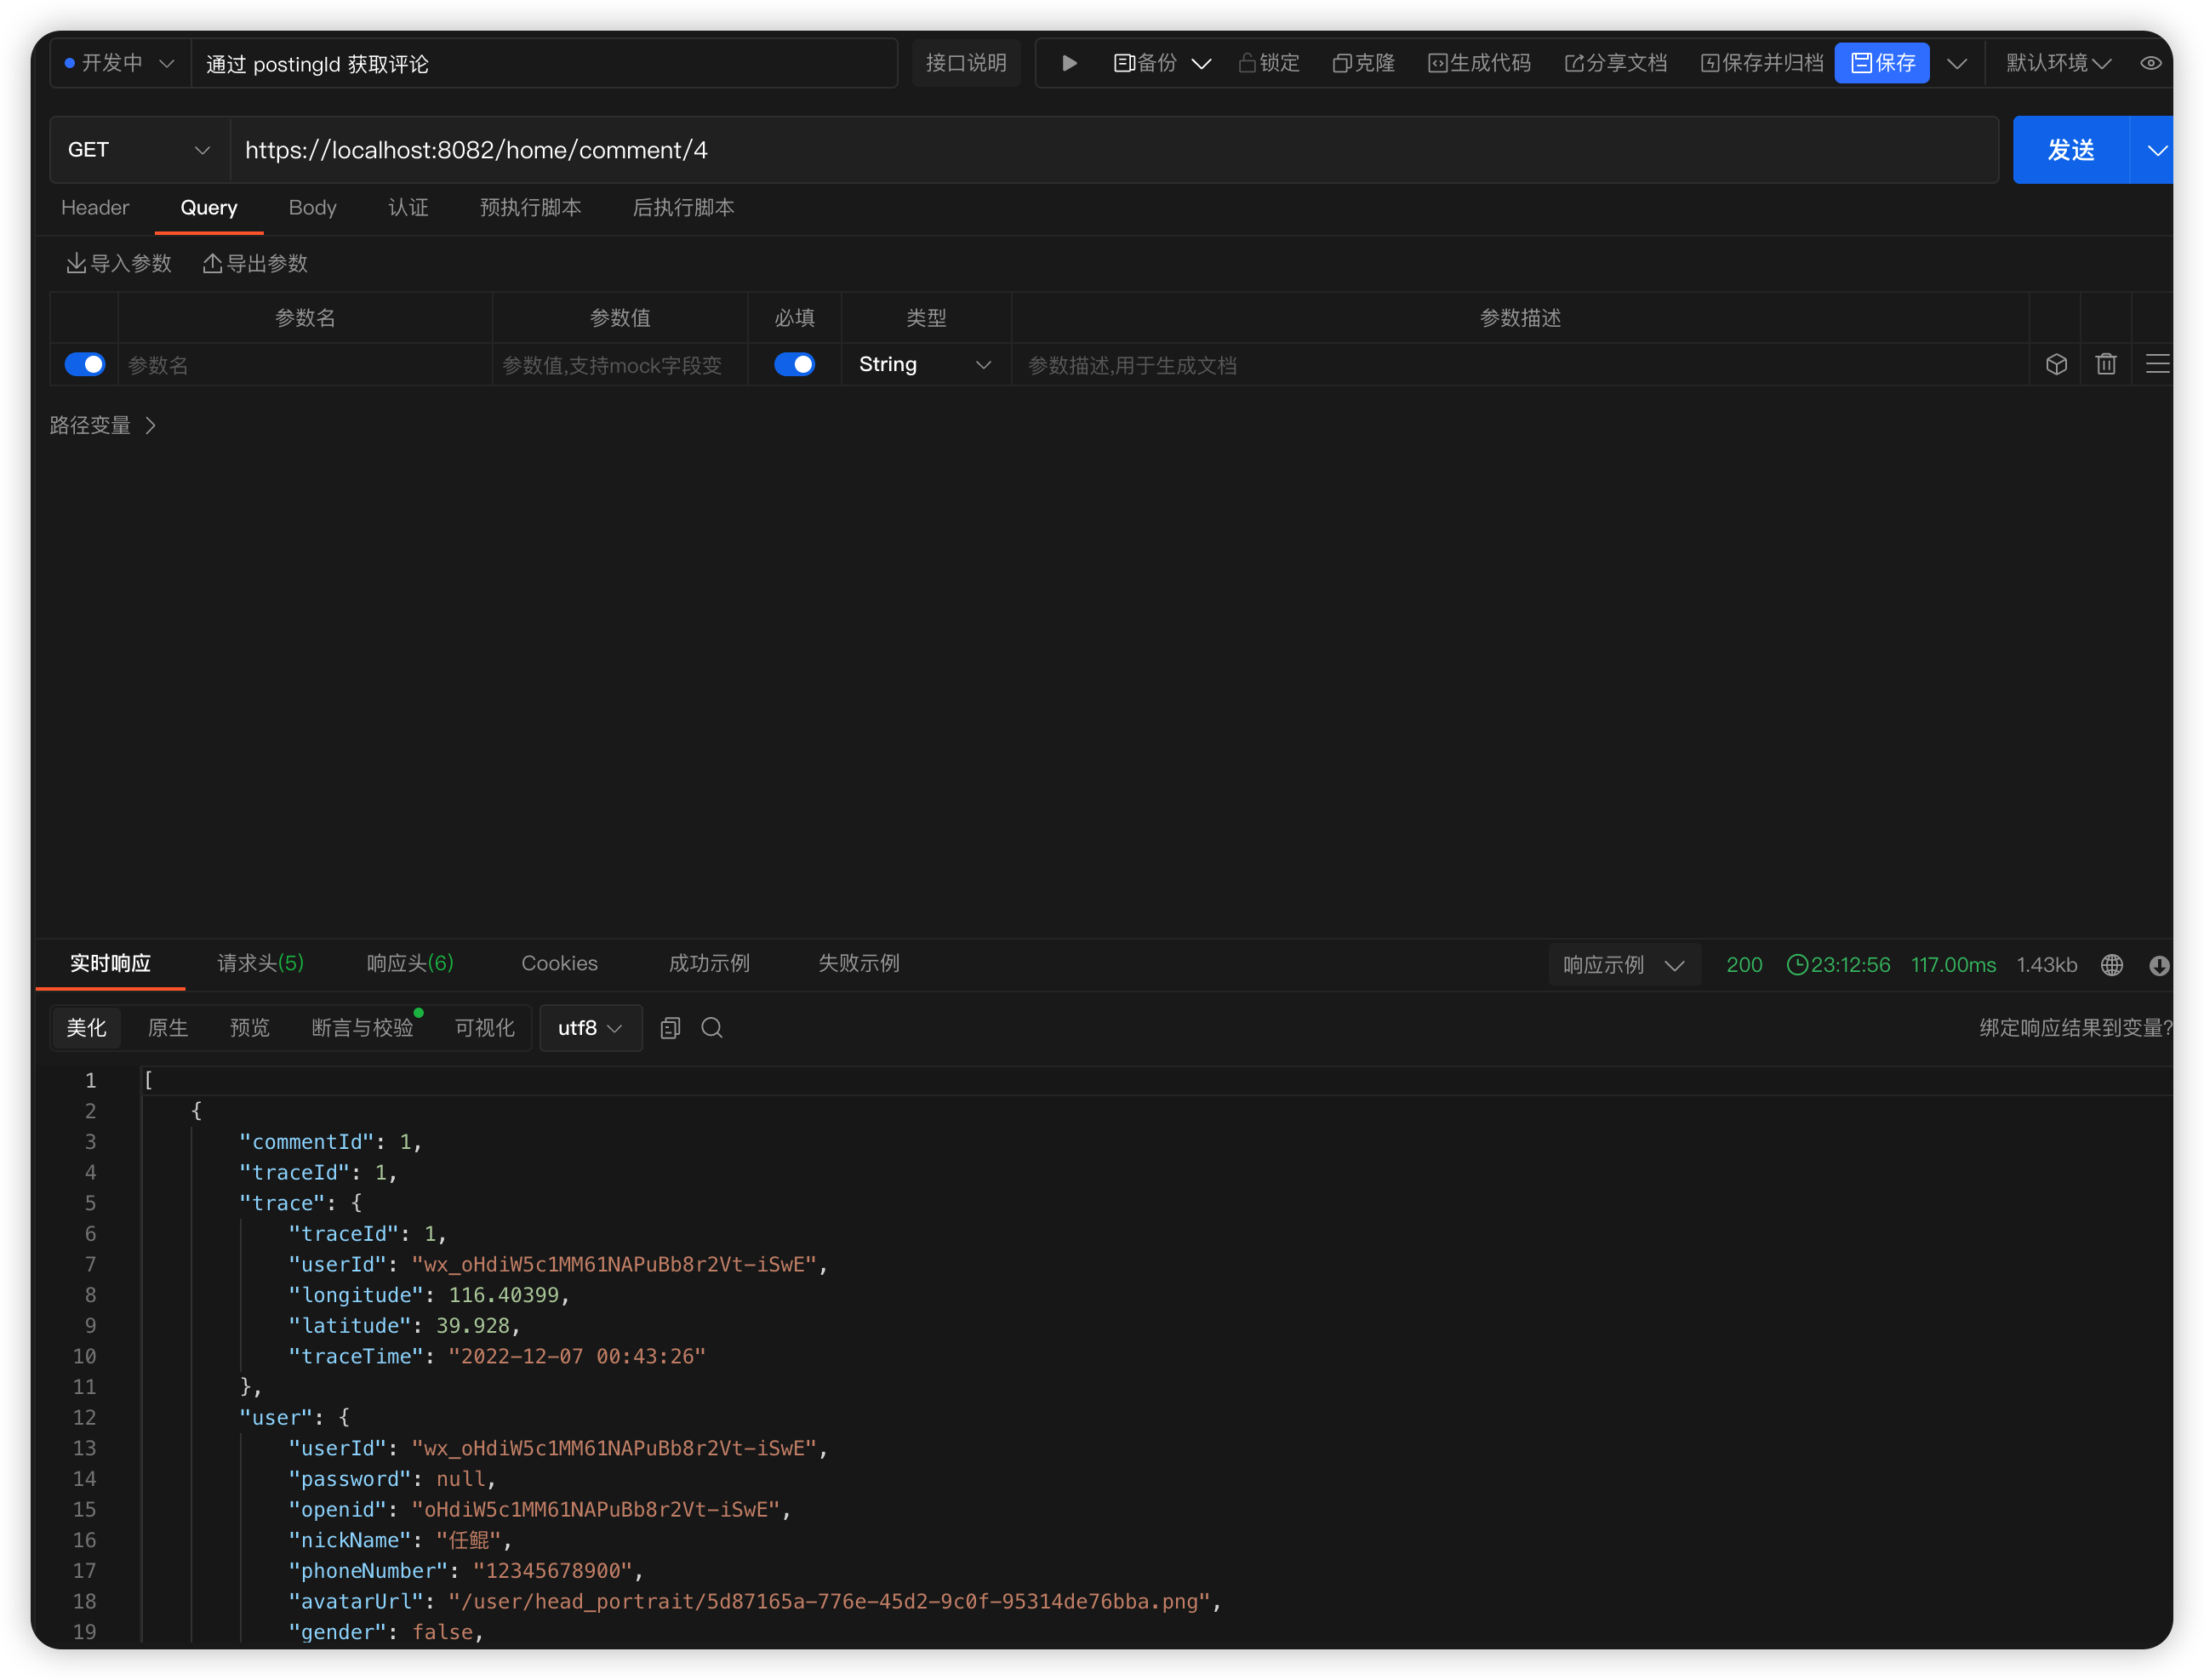Click the 1.43kb response size
This screenshot has width=2204, height=1680.
(x=2046, y=965)
